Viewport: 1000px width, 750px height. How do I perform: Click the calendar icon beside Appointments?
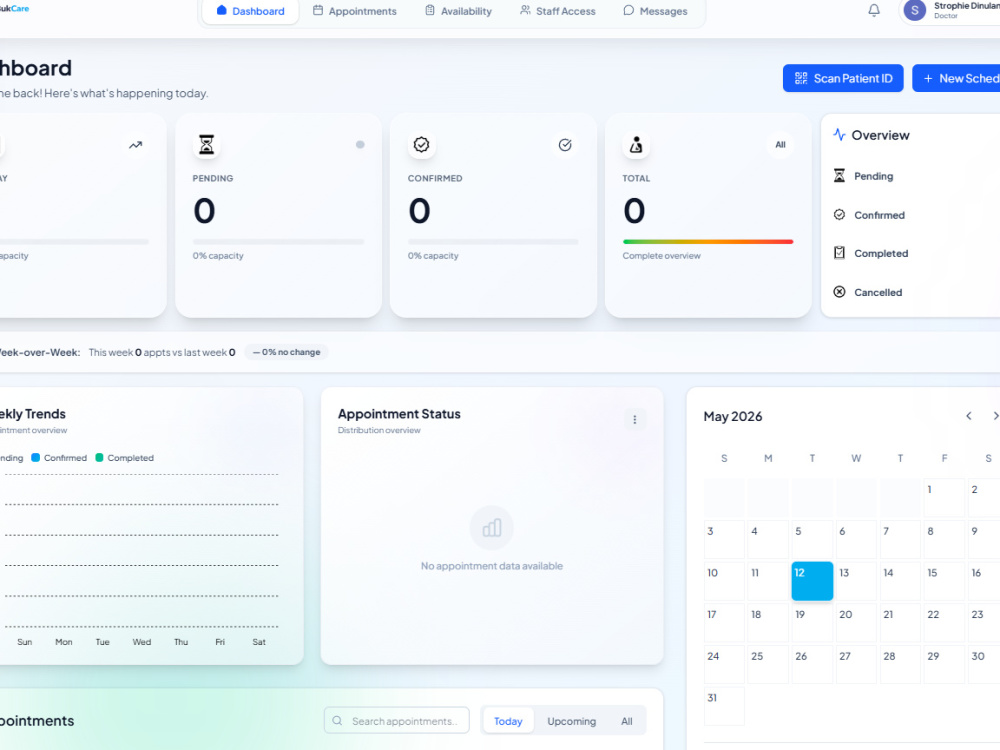click(318, 10)
